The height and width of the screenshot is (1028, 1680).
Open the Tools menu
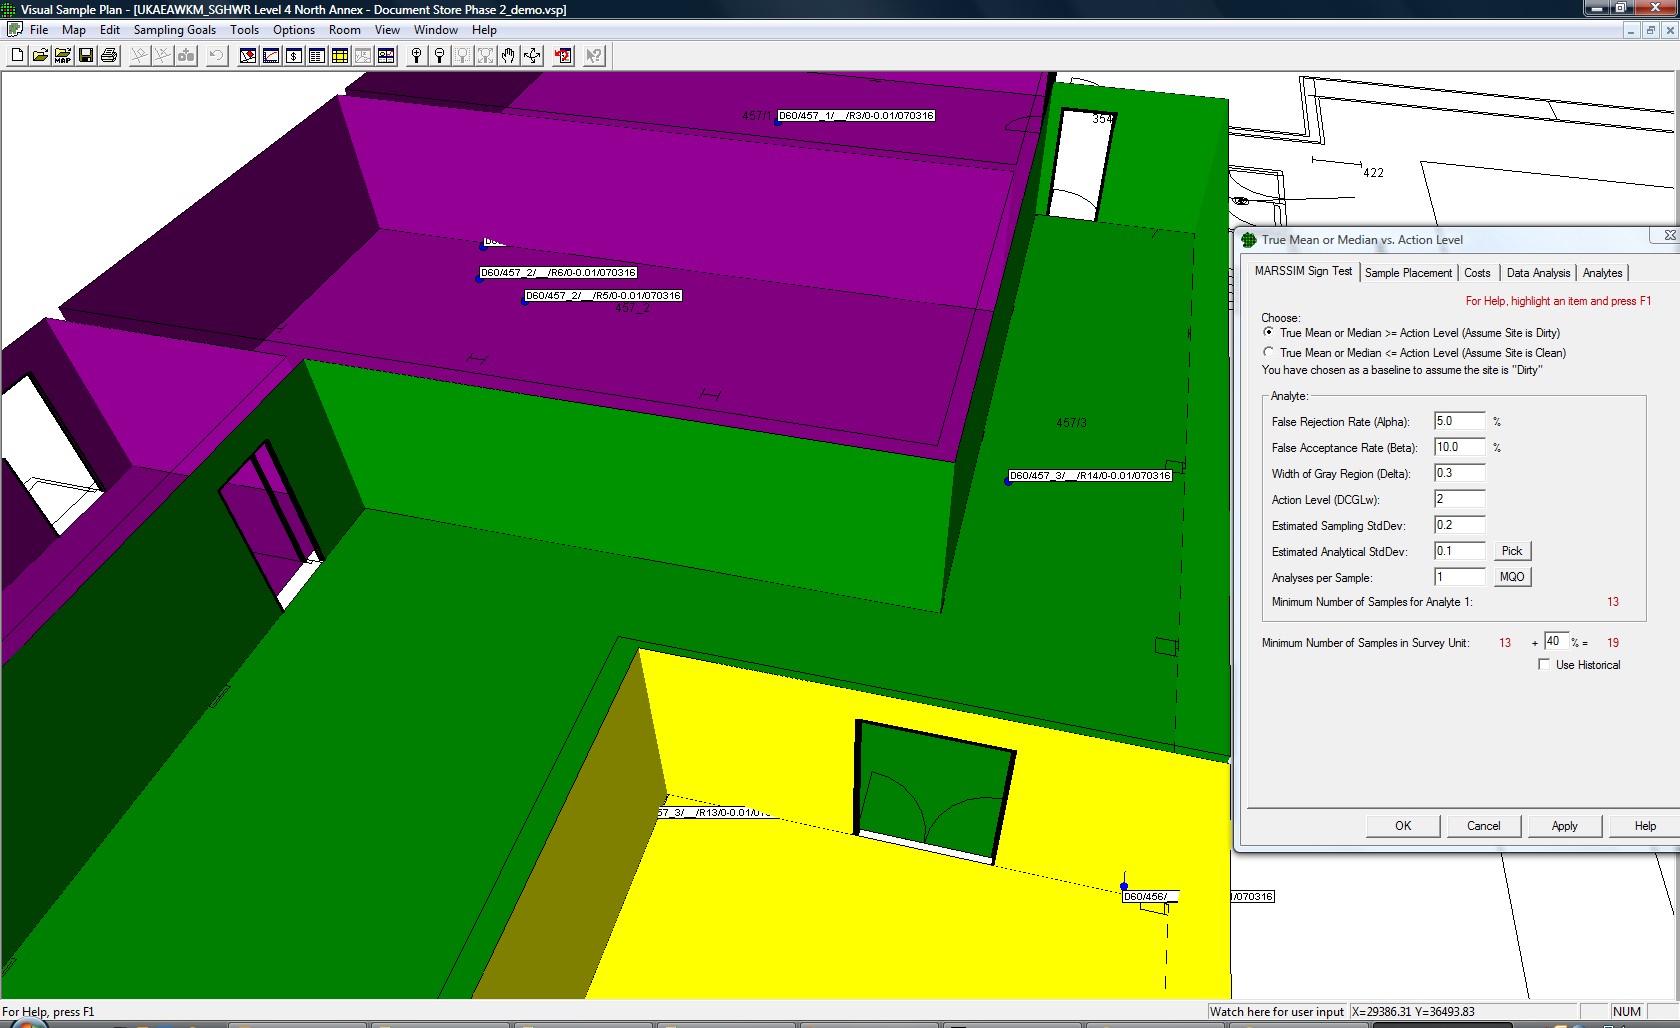coord(244,30)
